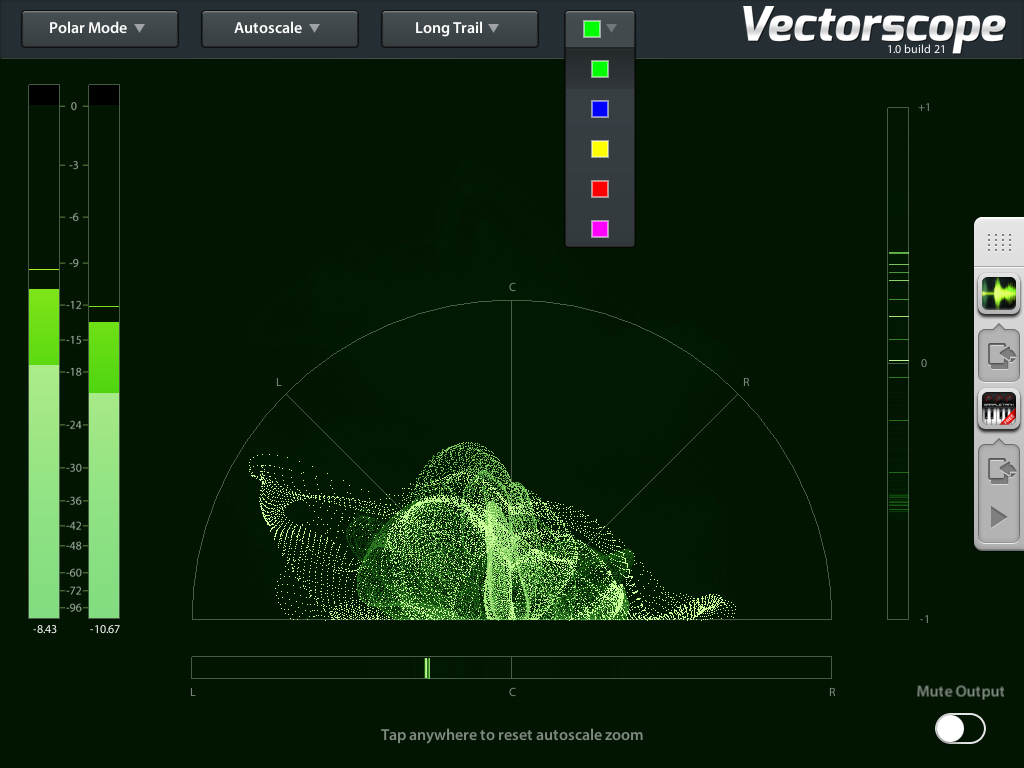Select the green color swatch option
The image size is (1024, 768).
[x=600, y=69]
